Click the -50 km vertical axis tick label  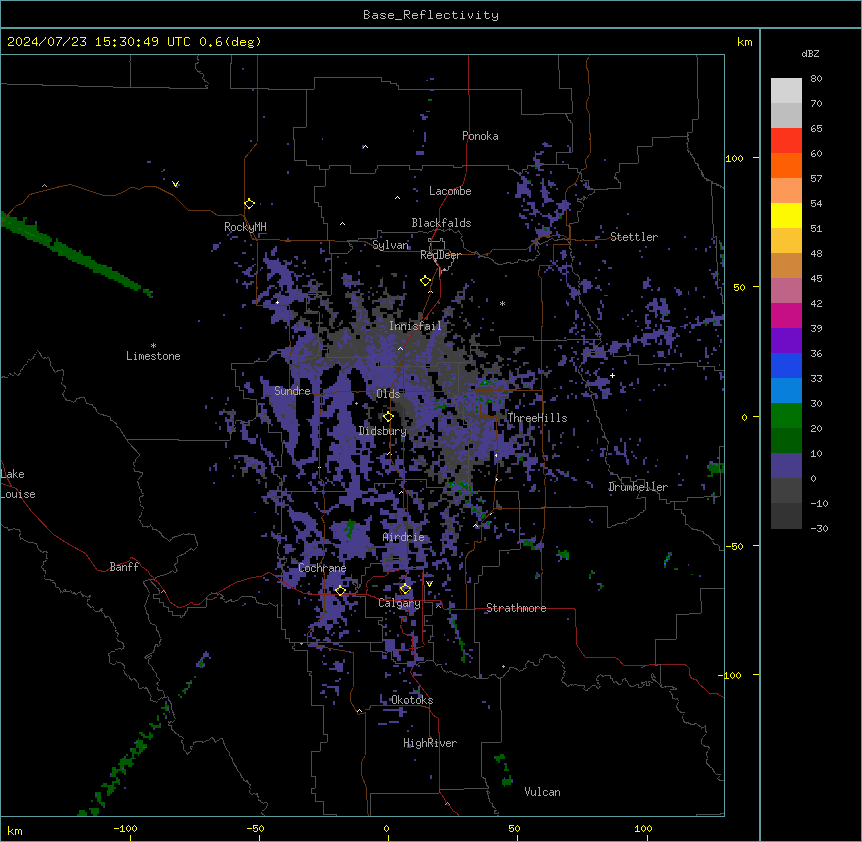tap(734, 546)
